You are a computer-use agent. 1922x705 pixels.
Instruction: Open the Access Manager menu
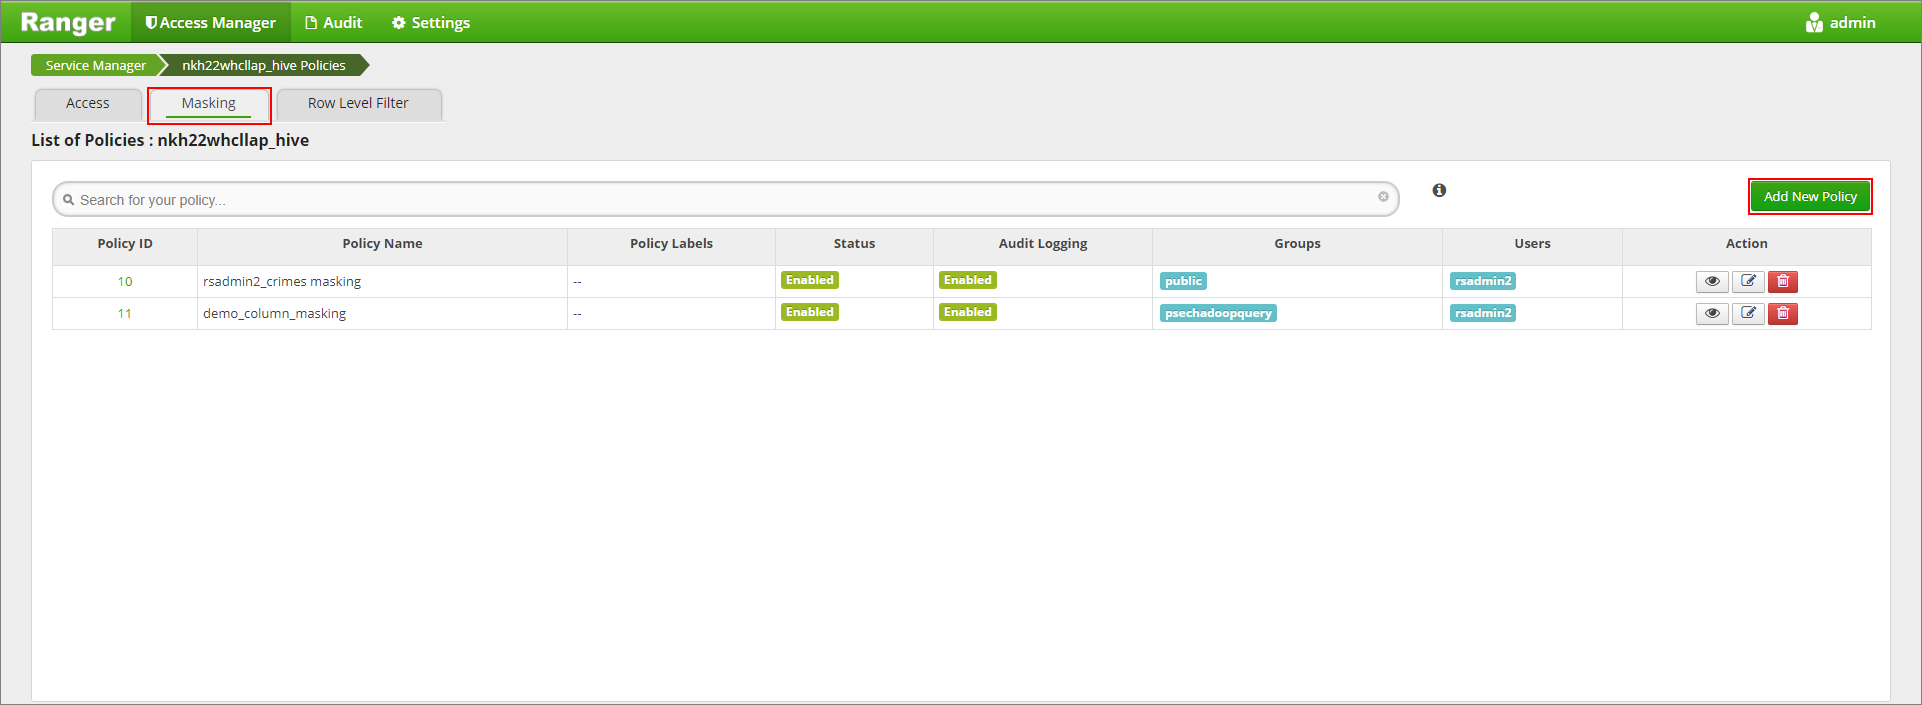coord(210,22)
